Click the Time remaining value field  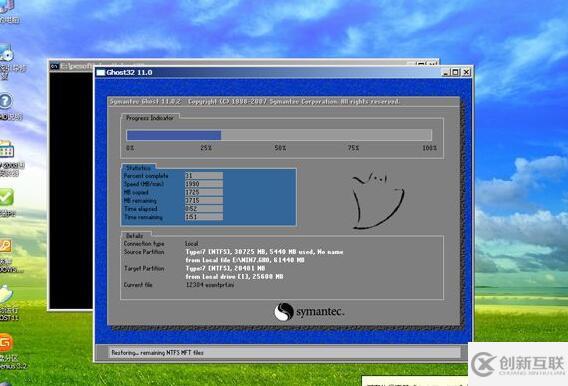pyautogui.click(x=204, y=217)
